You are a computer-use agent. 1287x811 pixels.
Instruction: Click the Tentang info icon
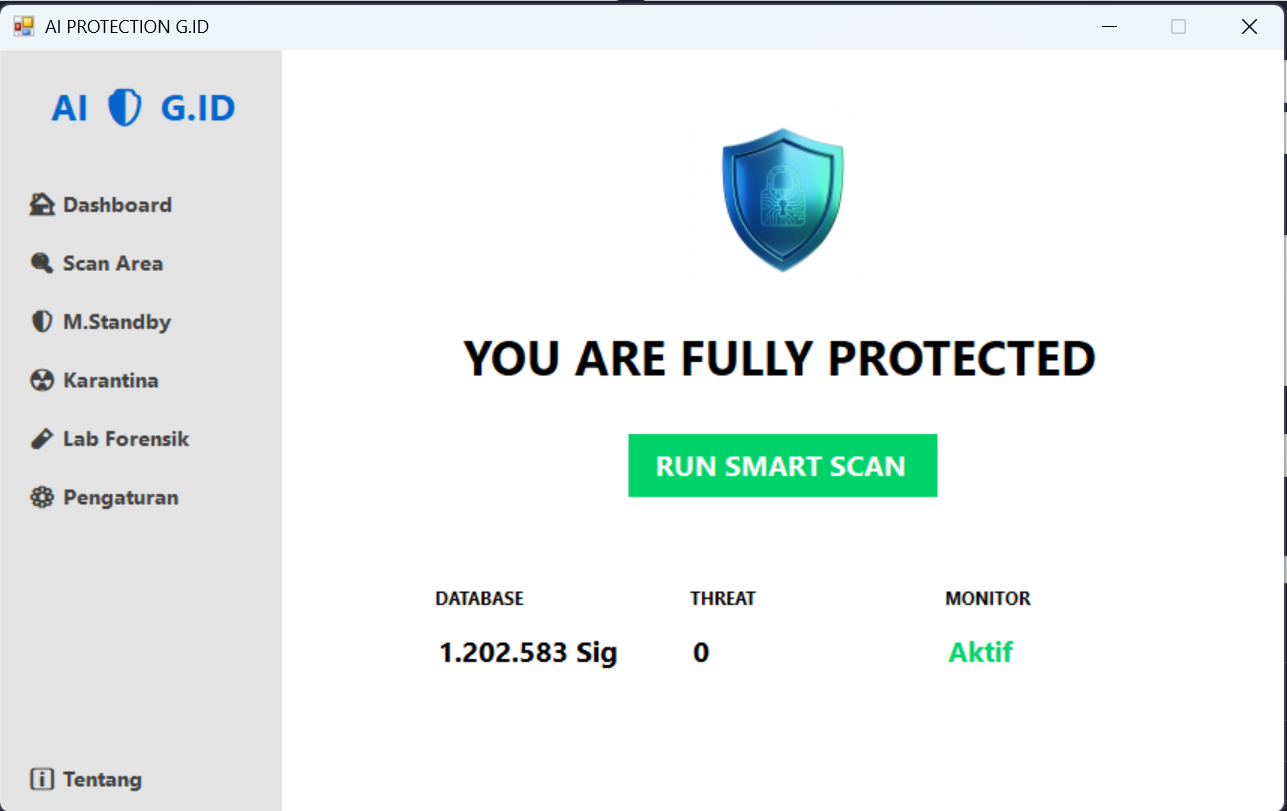click(41, 779)
